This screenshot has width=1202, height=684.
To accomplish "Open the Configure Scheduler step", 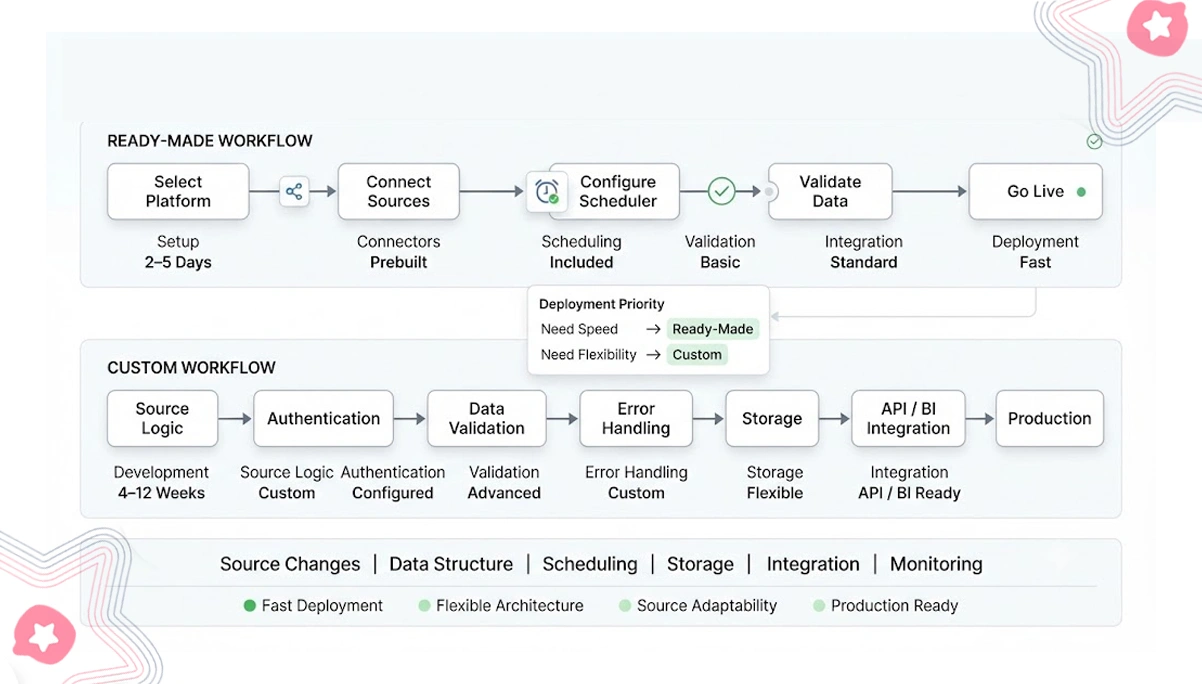I will (613, 191).
